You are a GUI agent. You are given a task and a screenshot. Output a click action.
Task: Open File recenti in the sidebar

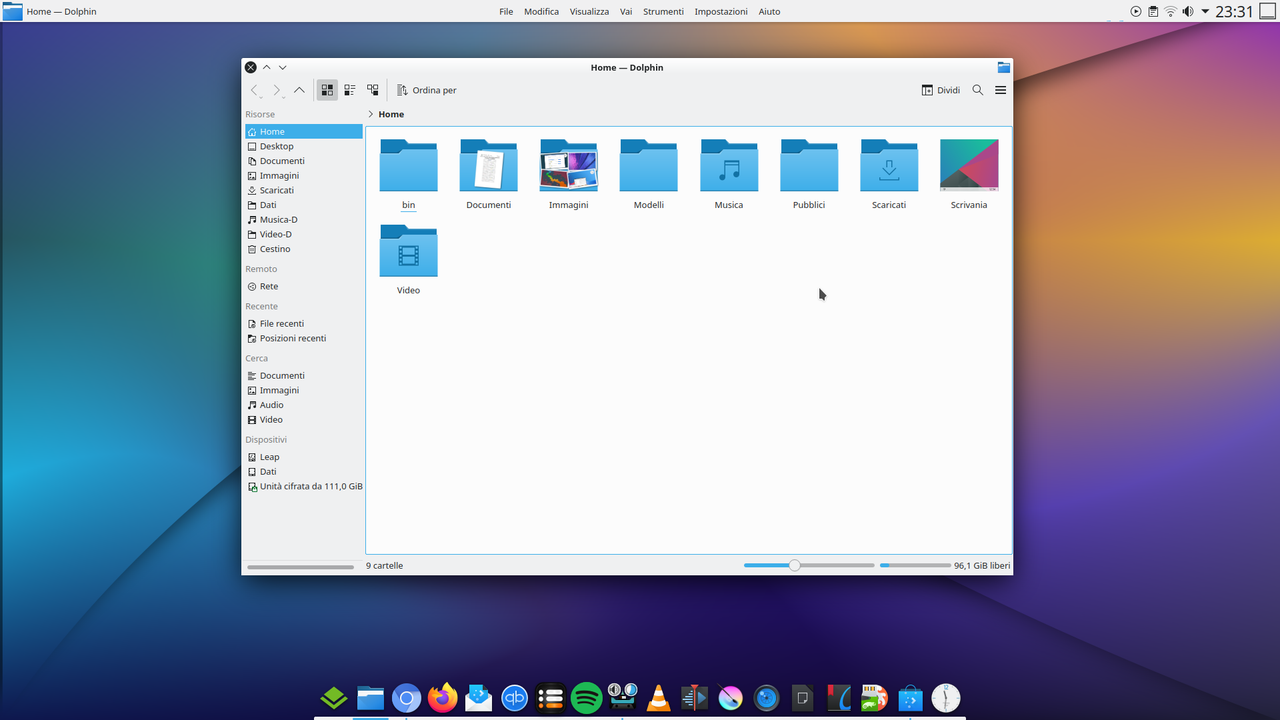click(x=303, y=324)
